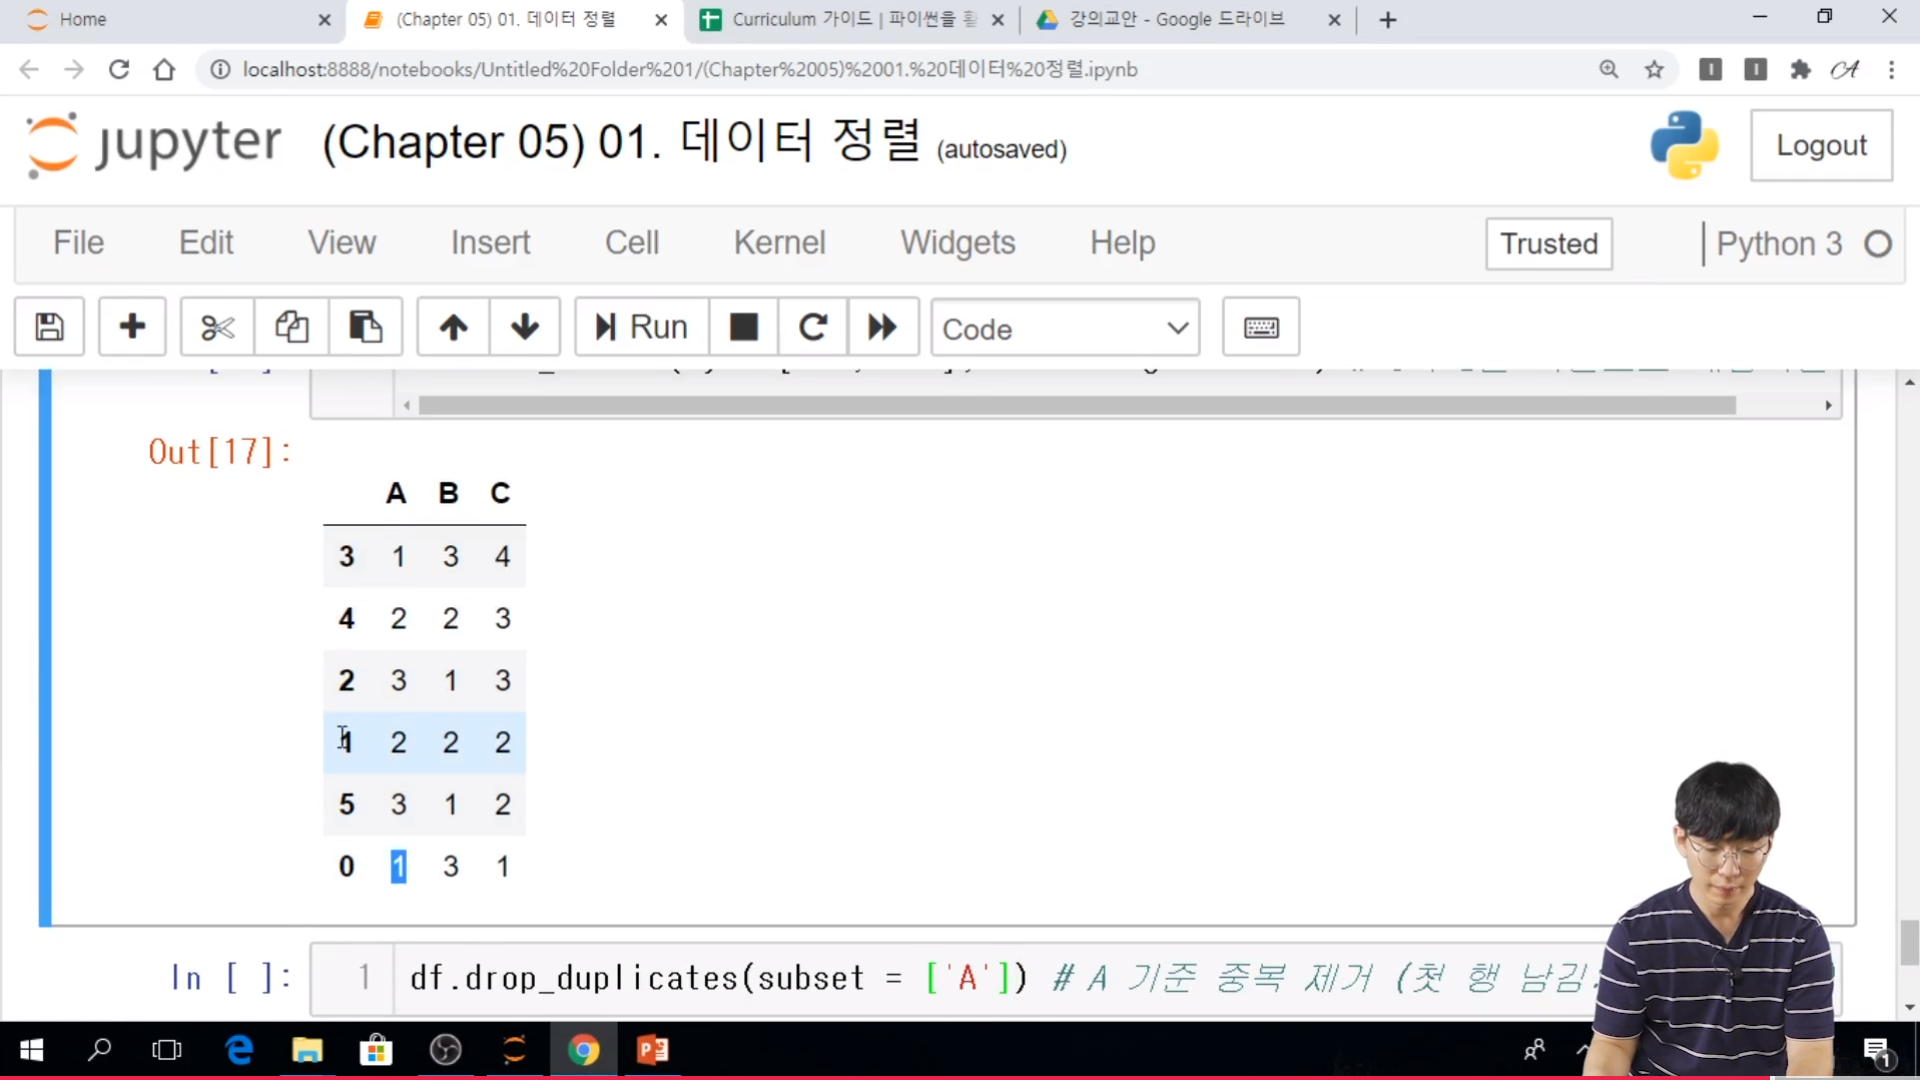
Task: Restart kernel with circular arrow icon
Action: [812, 327]
